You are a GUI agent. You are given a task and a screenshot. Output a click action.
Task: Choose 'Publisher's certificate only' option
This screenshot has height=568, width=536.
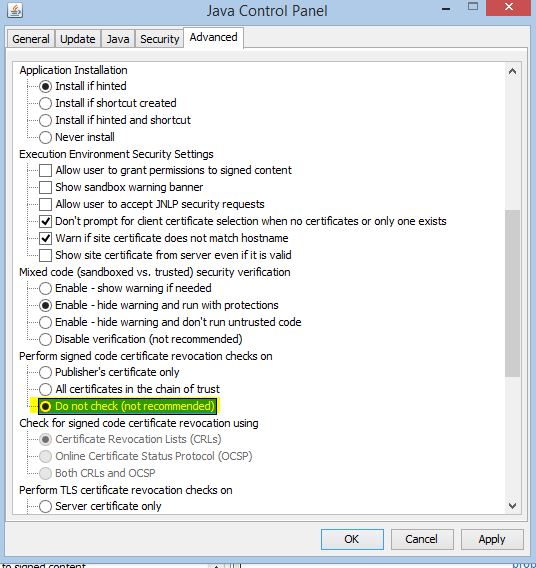click(45, 372)
